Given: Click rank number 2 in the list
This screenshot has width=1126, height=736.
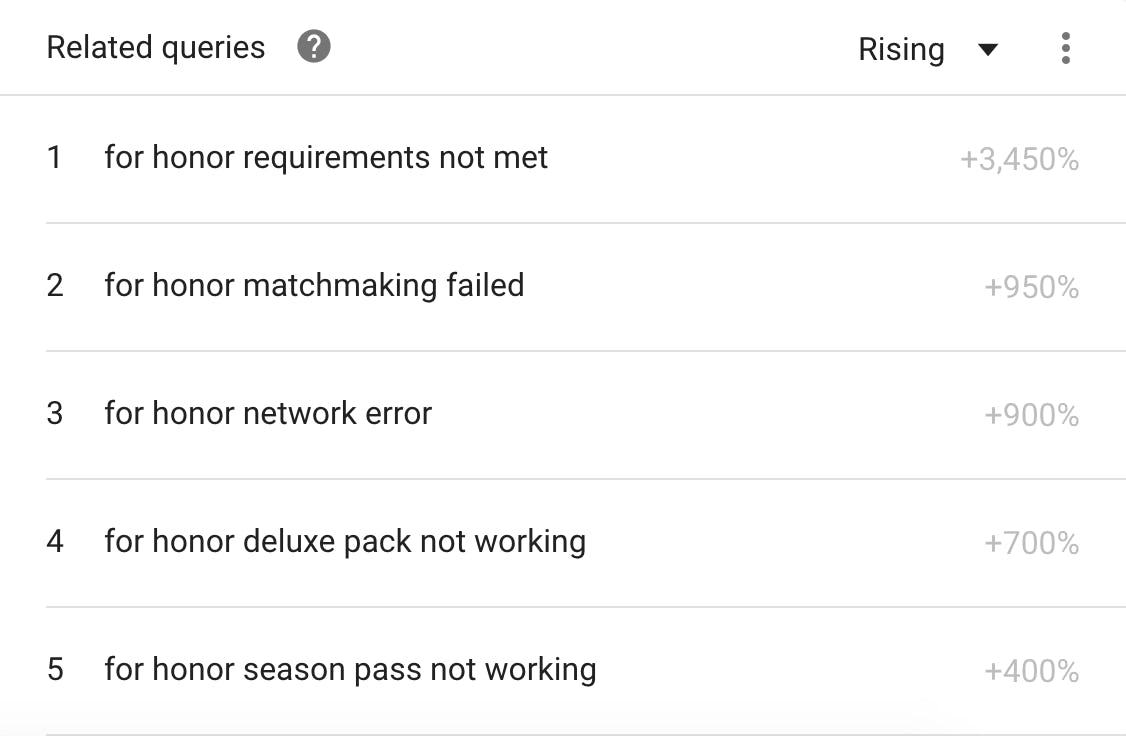Looking at the screenshot, I should click(x=55, y=286).
